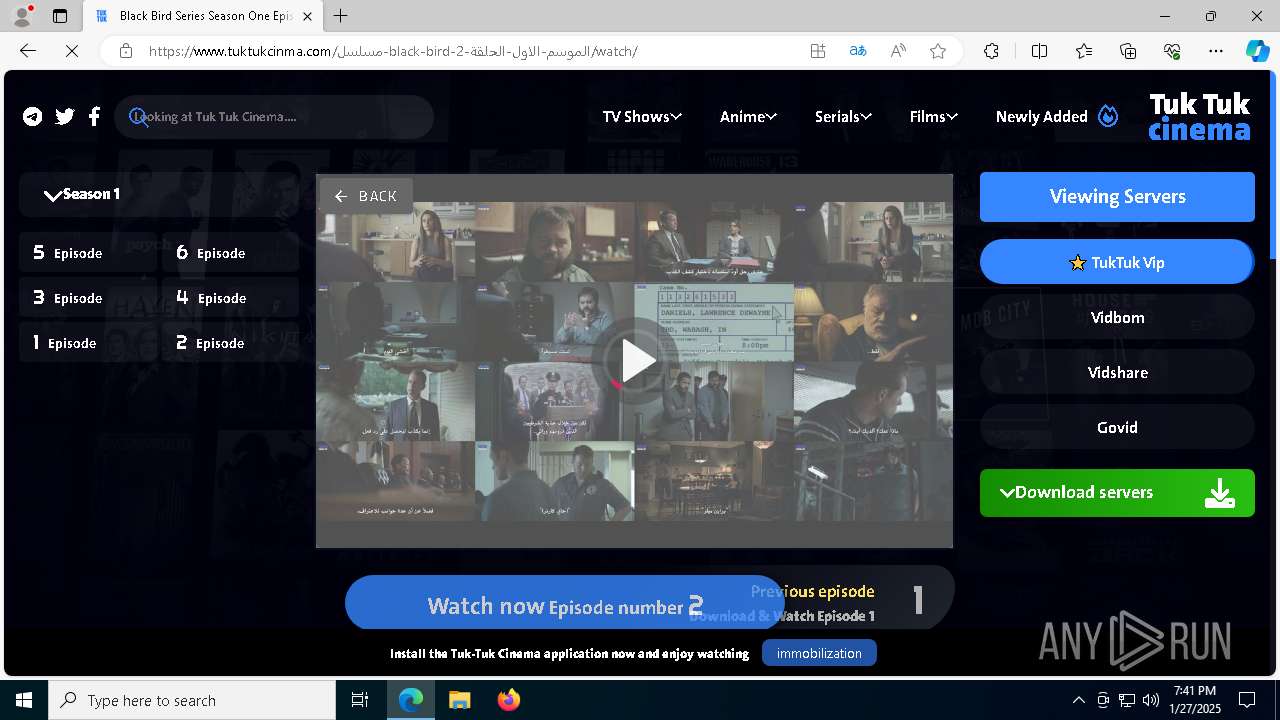Select Episode 6
Image resolution: width=1280 pixels, height=720 pixels.
pos(230,253)
